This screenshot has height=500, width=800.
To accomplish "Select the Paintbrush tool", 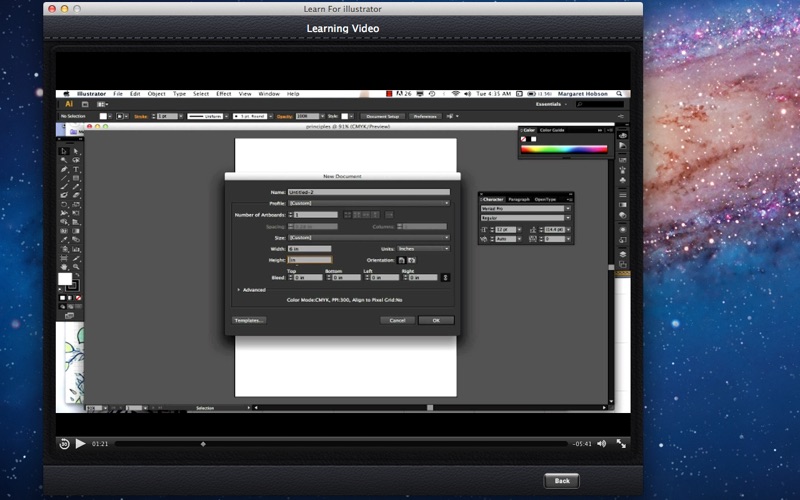I will coord(64,187).
